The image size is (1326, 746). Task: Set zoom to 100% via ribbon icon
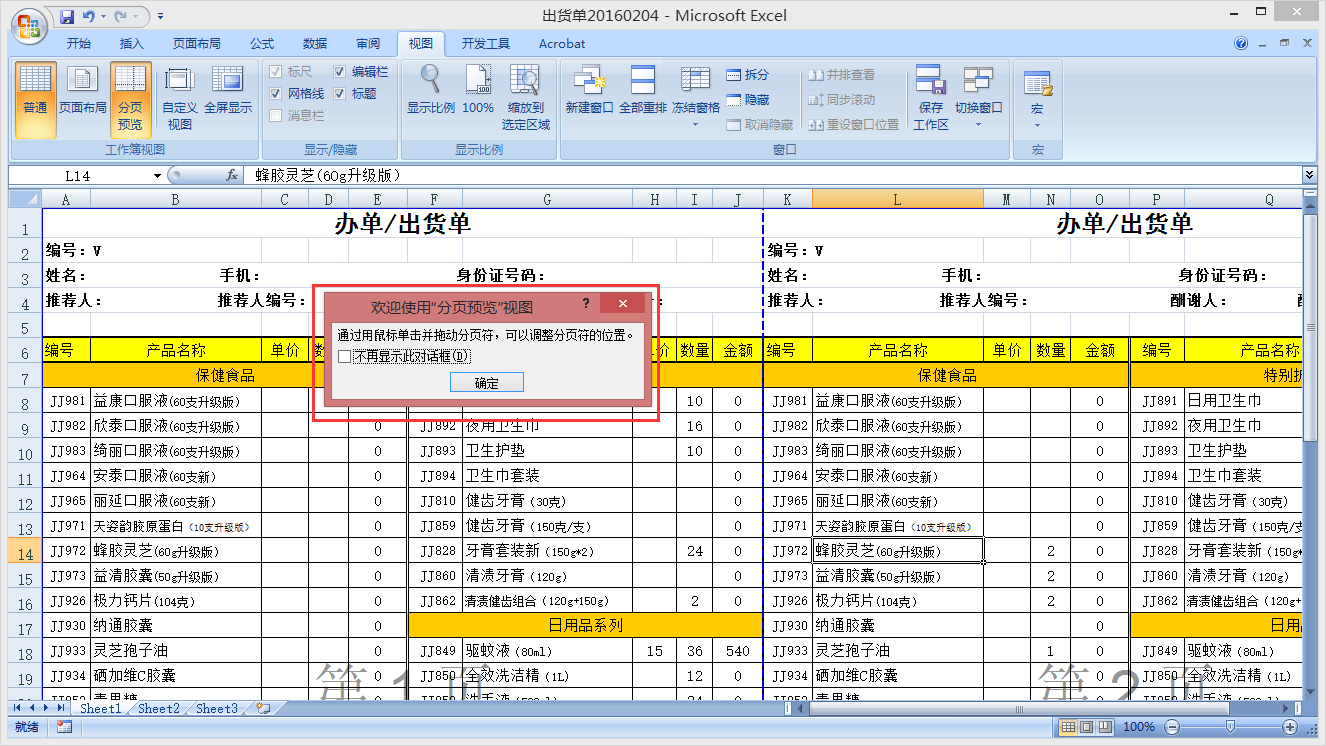pos(478,91)
